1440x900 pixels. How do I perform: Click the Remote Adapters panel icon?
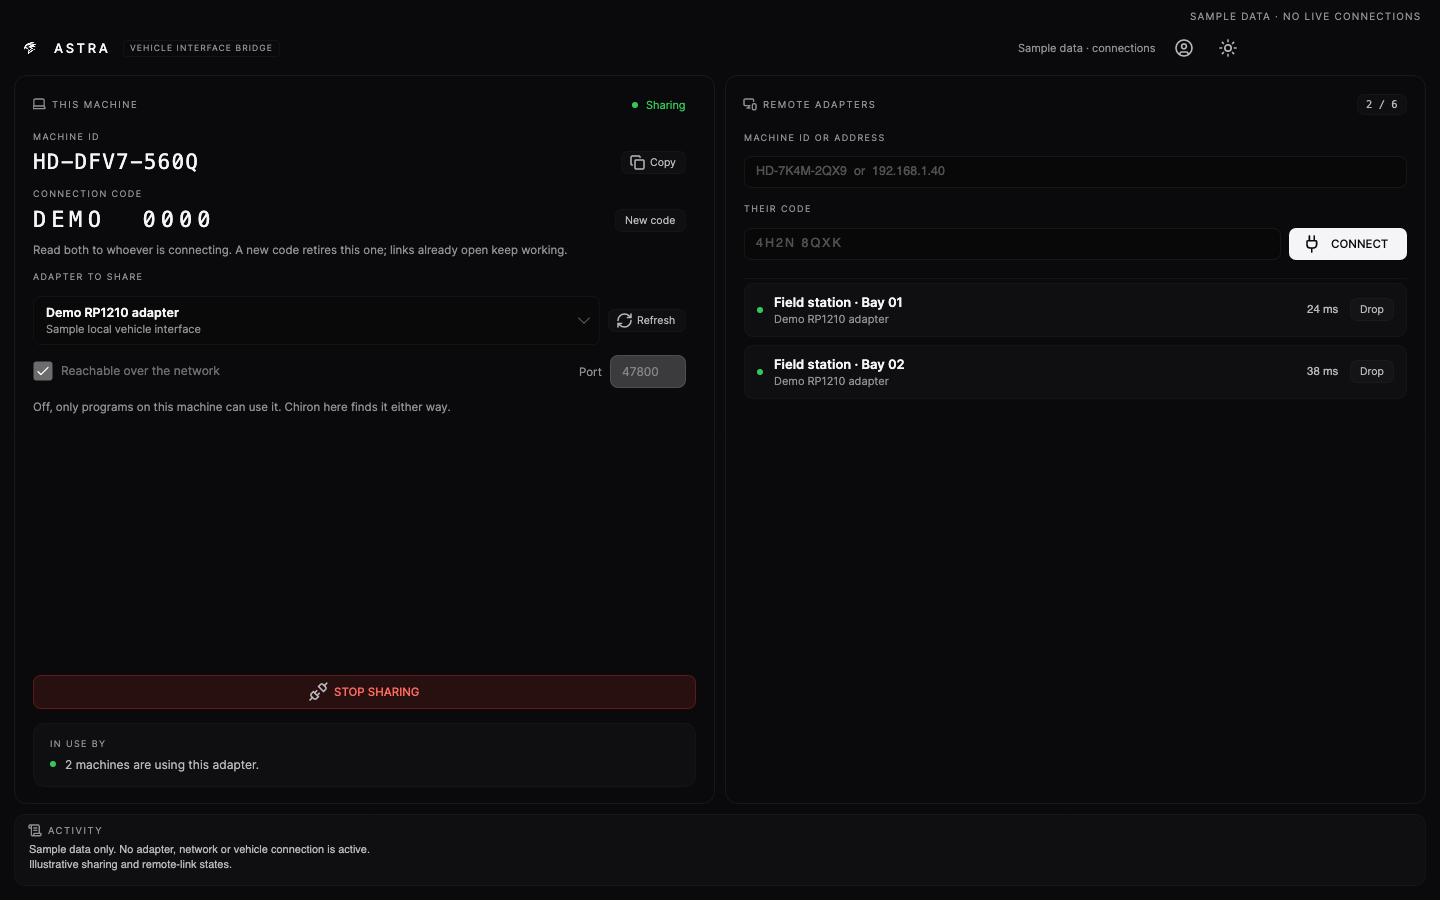coord(750,104)
